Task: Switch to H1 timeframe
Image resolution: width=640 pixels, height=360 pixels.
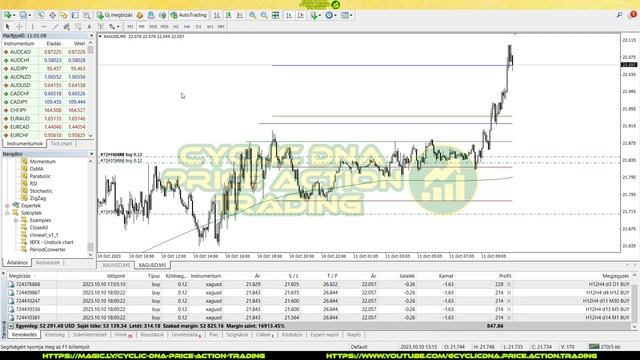Action: click(176, 27)
